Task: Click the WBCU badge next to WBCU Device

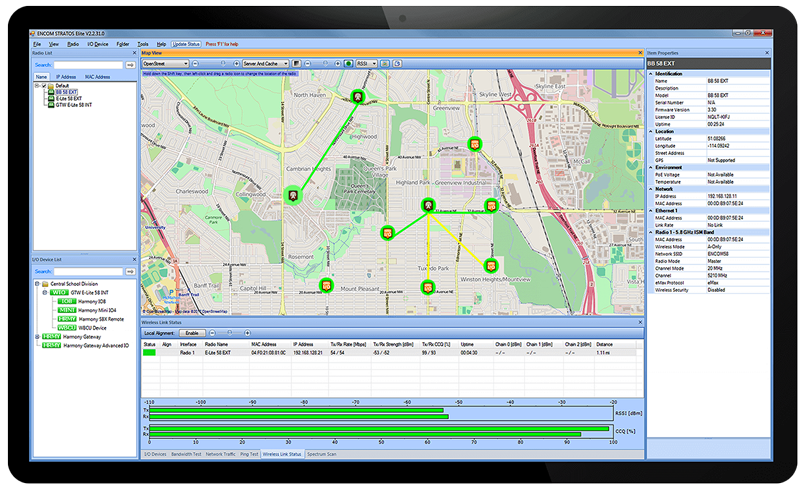Action: 67,328
